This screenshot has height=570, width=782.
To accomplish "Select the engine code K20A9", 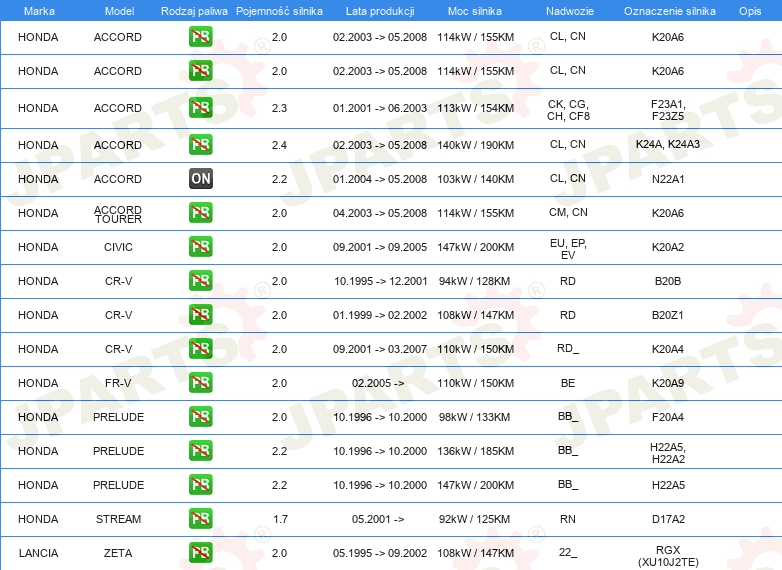I will (668, 383).
